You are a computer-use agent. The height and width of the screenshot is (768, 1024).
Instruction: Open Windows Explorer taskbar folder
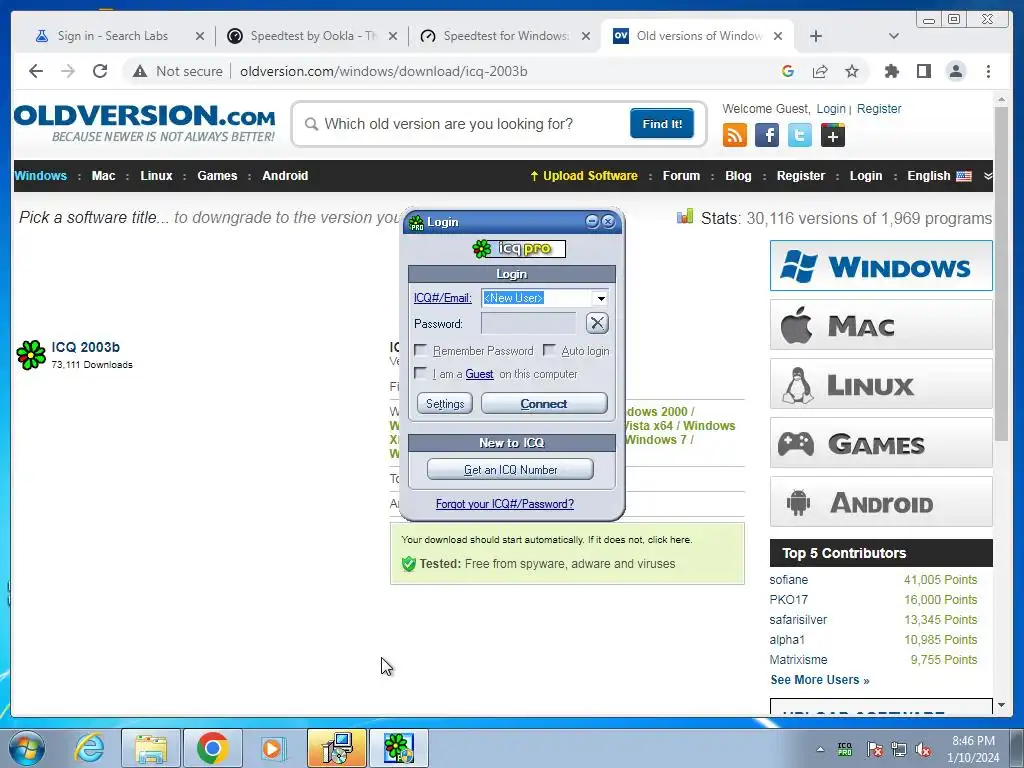(150, 748)
